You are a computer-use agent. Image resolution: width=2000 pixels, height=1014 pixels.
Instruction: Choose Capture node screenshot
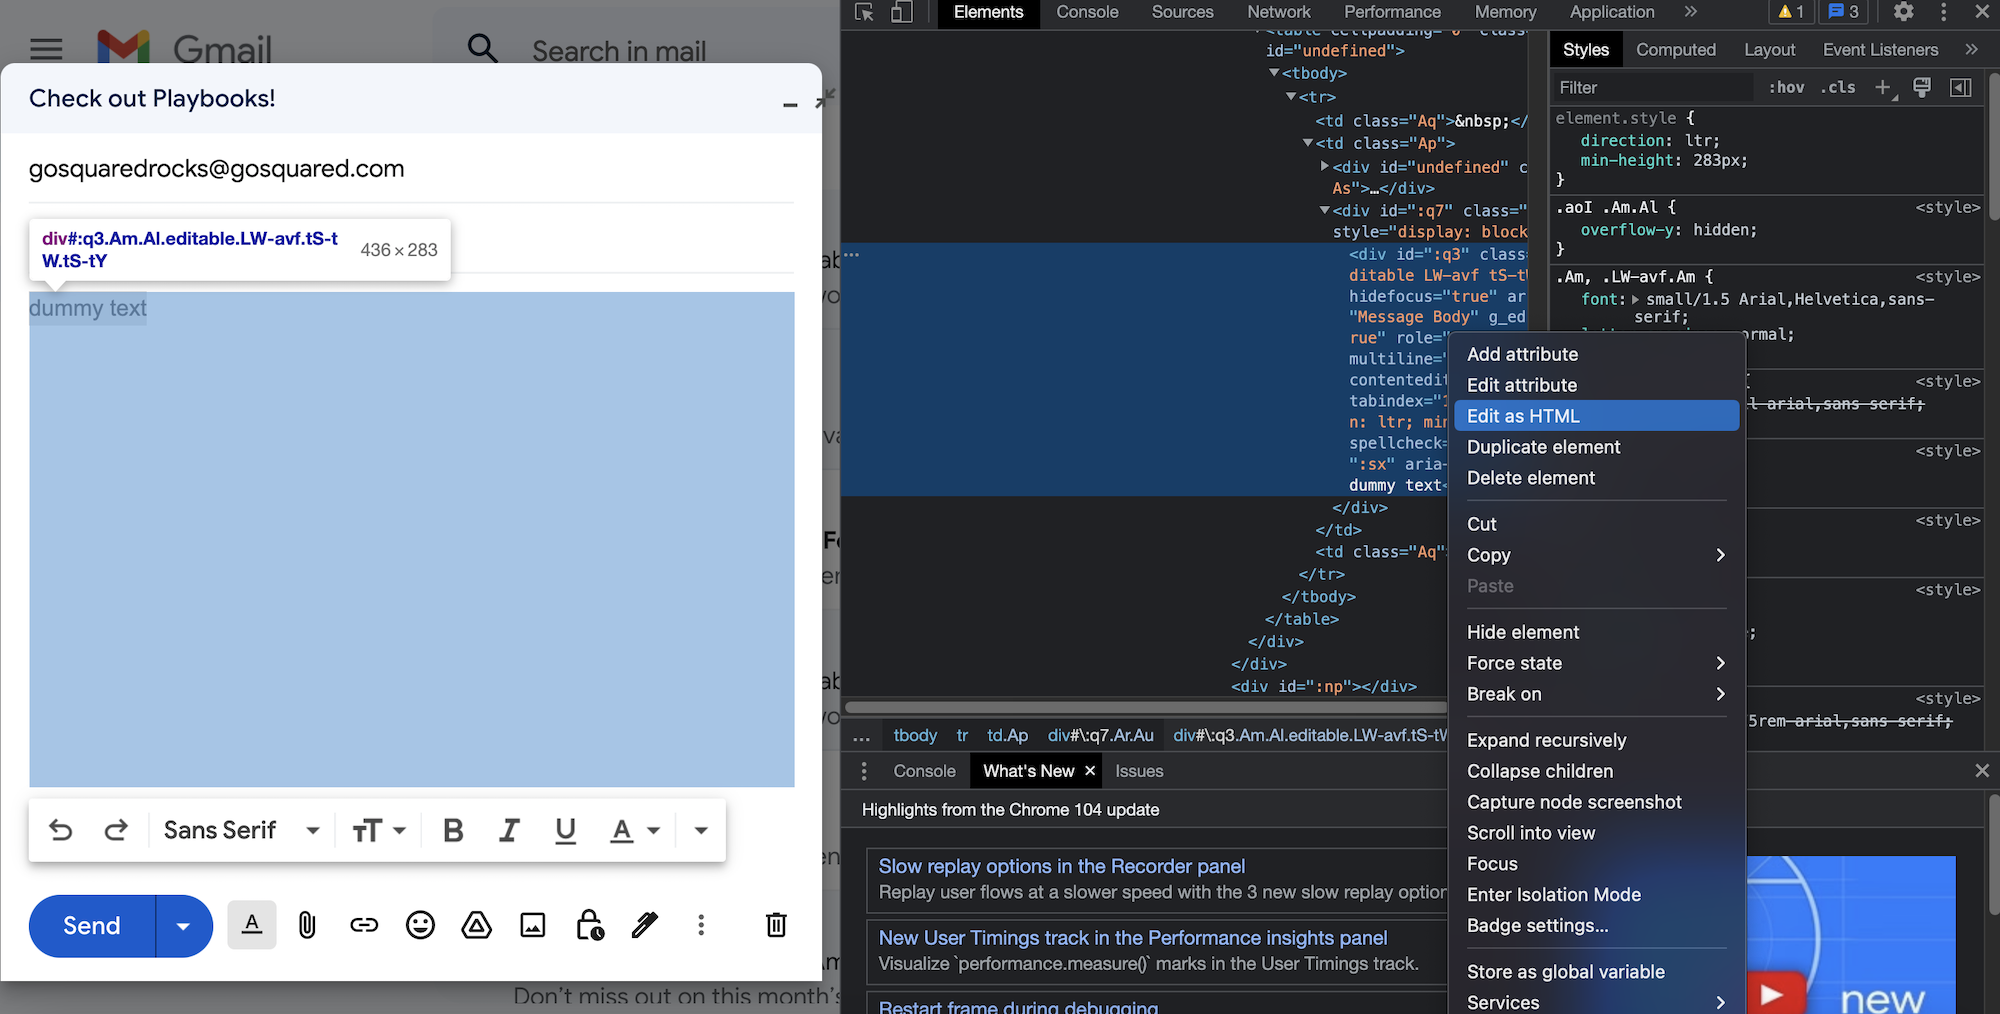(1596, 802)
